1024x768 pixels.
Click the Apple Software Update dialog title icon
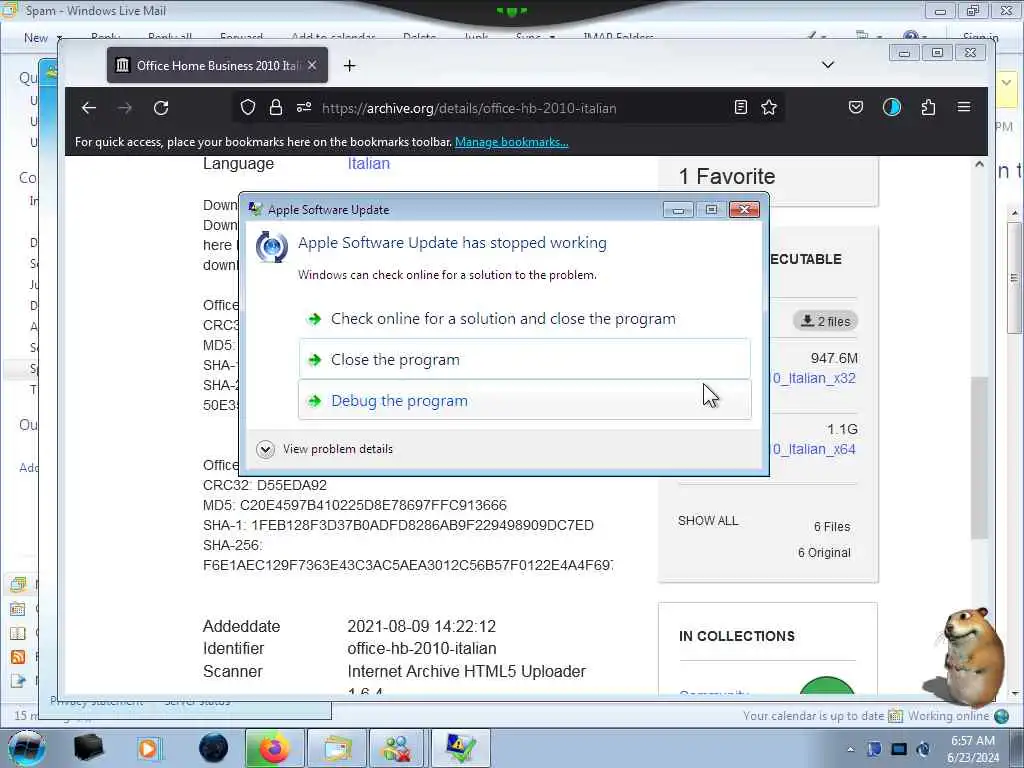click(255, 210)
